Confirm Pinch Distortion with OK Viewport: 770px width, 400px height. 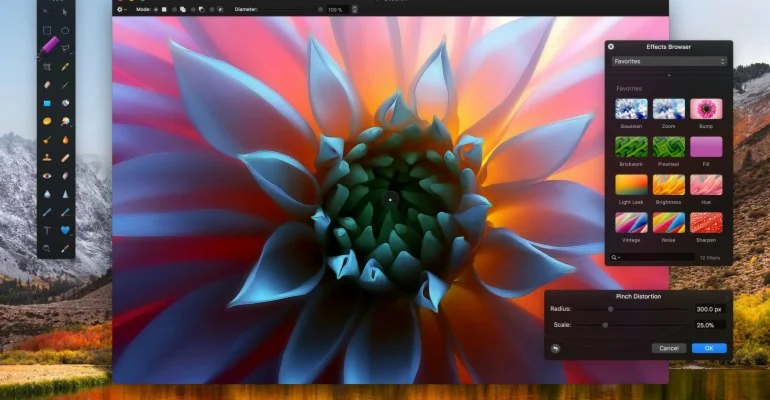pyautogui.click(x=708, y=348)
